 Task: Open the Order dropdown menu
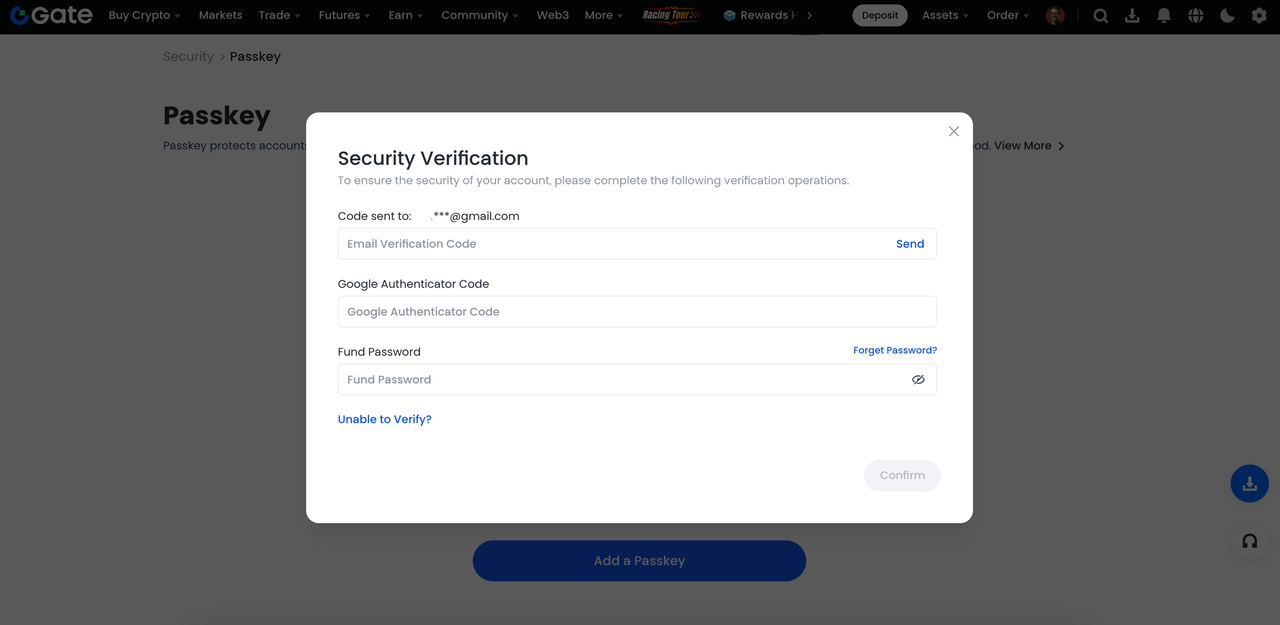pos(1007,16)
